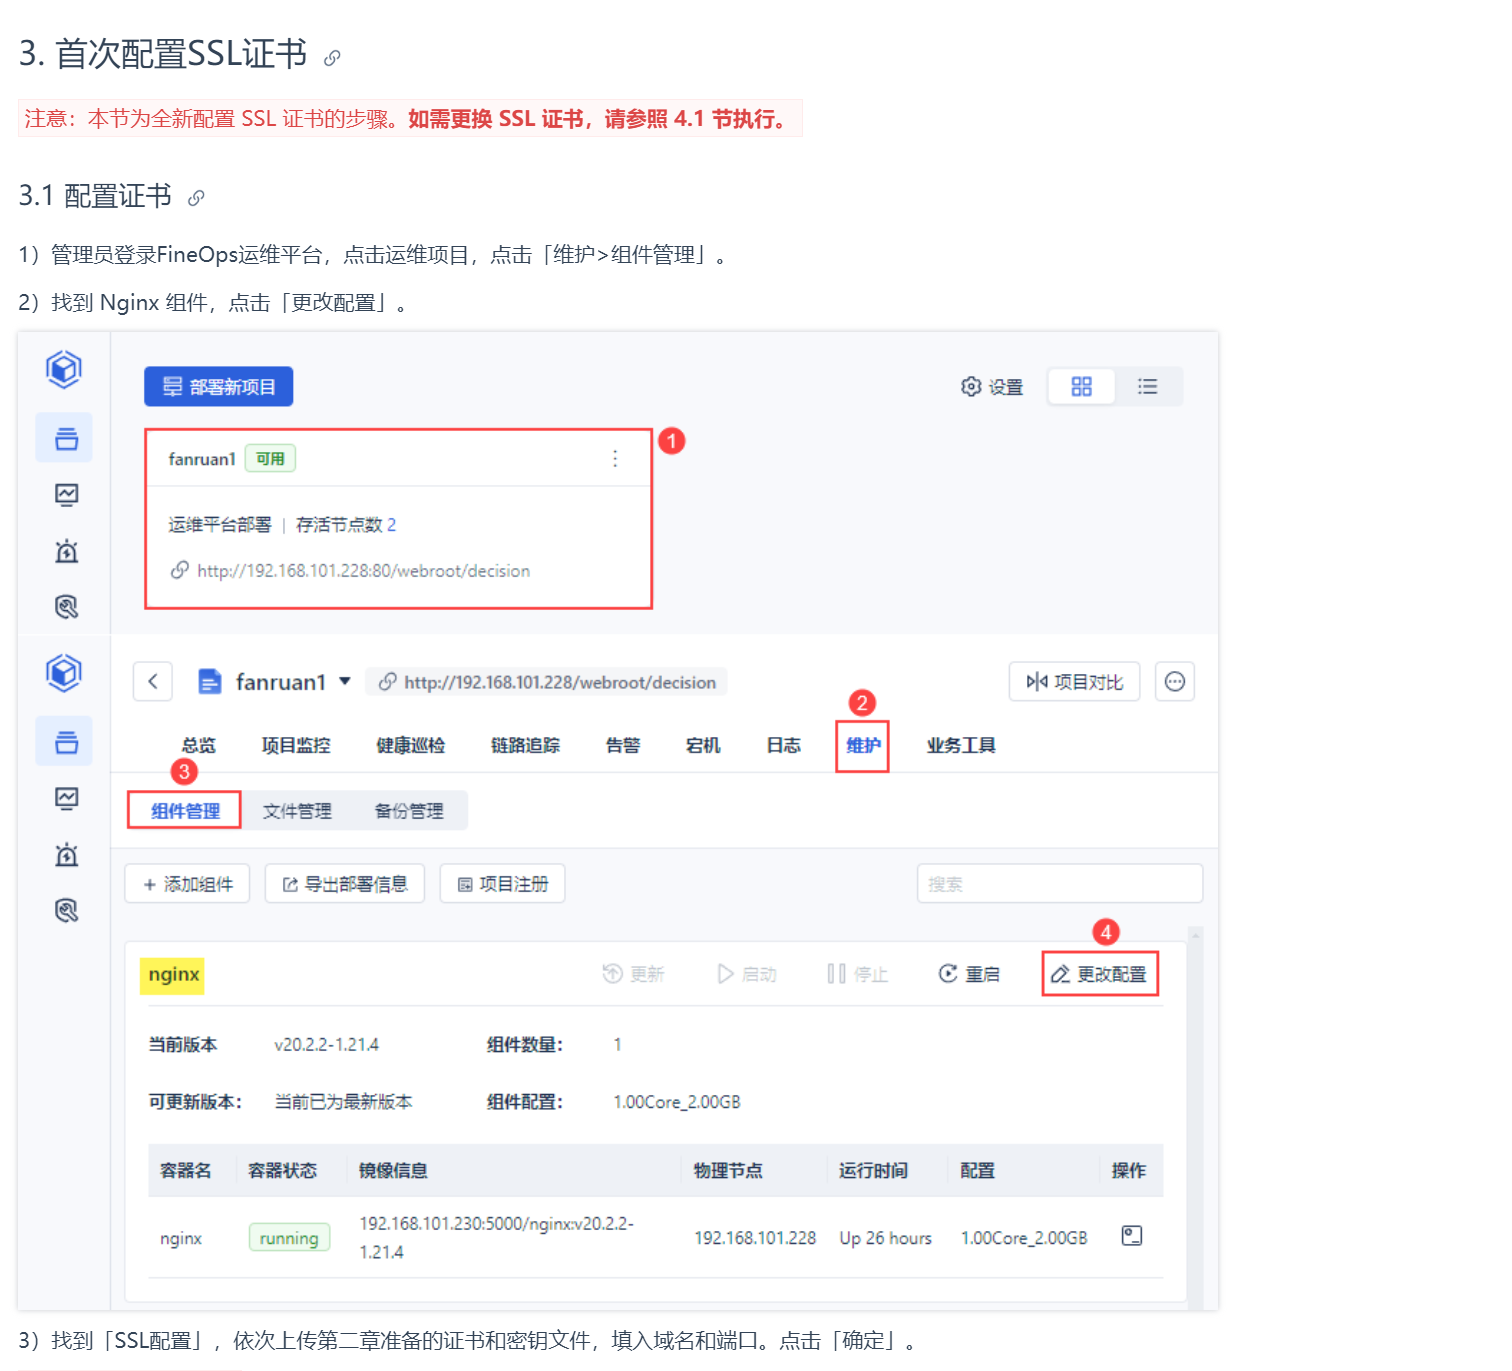
Task: Click the fanruan1 project card title
Action: pyautogui.click(x=202, y=459)
